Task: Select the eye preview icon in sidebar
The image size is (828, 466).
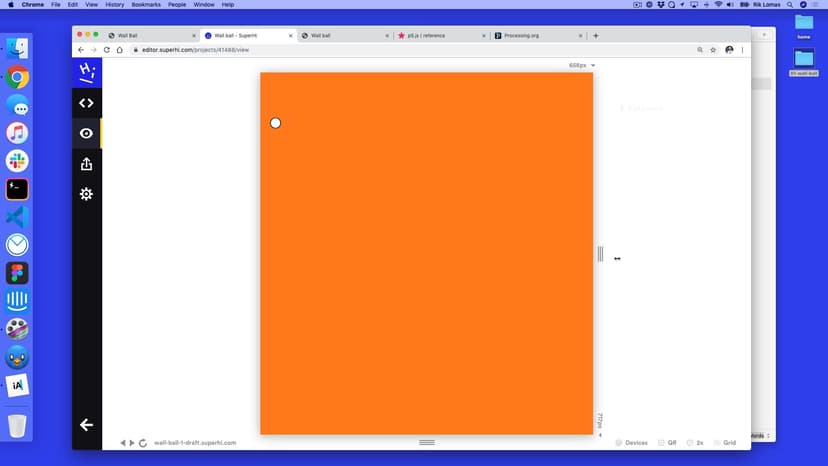Action: (x=86, y=133)
